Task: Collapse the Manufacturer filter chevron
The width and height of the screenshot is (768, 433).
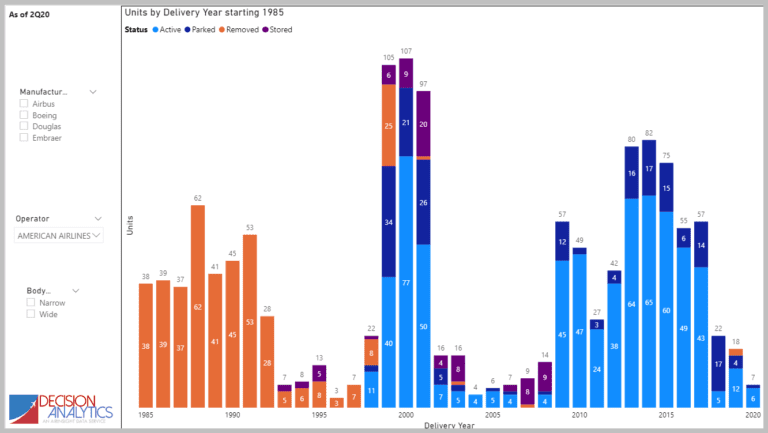Action: pos(93,92)
